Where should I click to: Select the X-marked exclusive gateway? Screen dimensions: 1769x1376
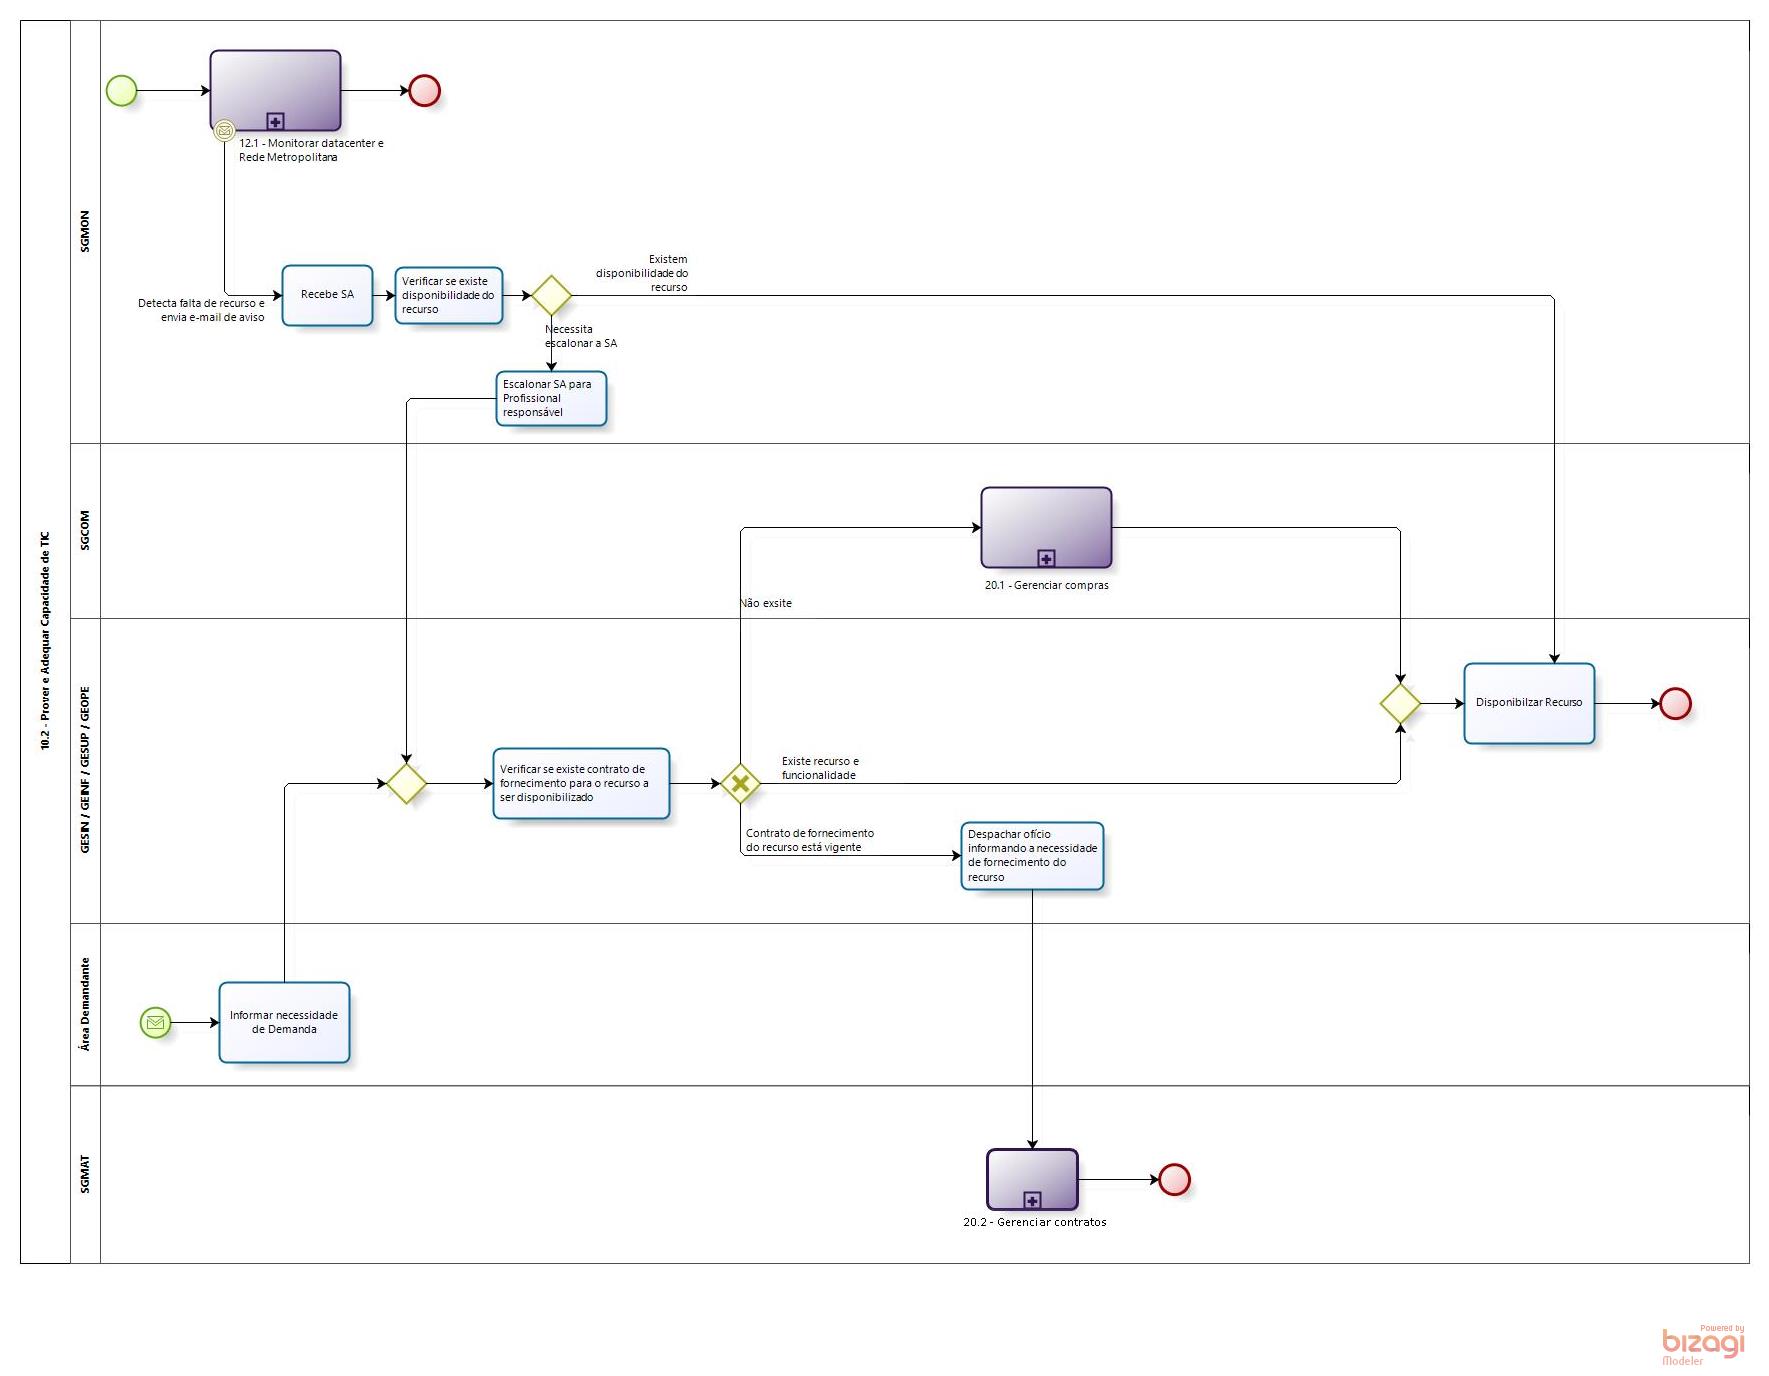[740, 784]
